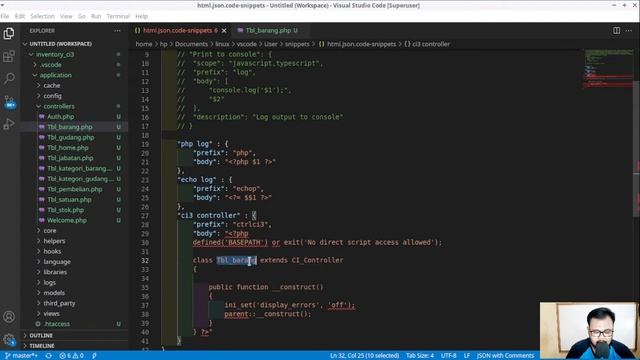Click the master branch status bar item
Viewport: 640px width, 360px height.
coord(21,356)
